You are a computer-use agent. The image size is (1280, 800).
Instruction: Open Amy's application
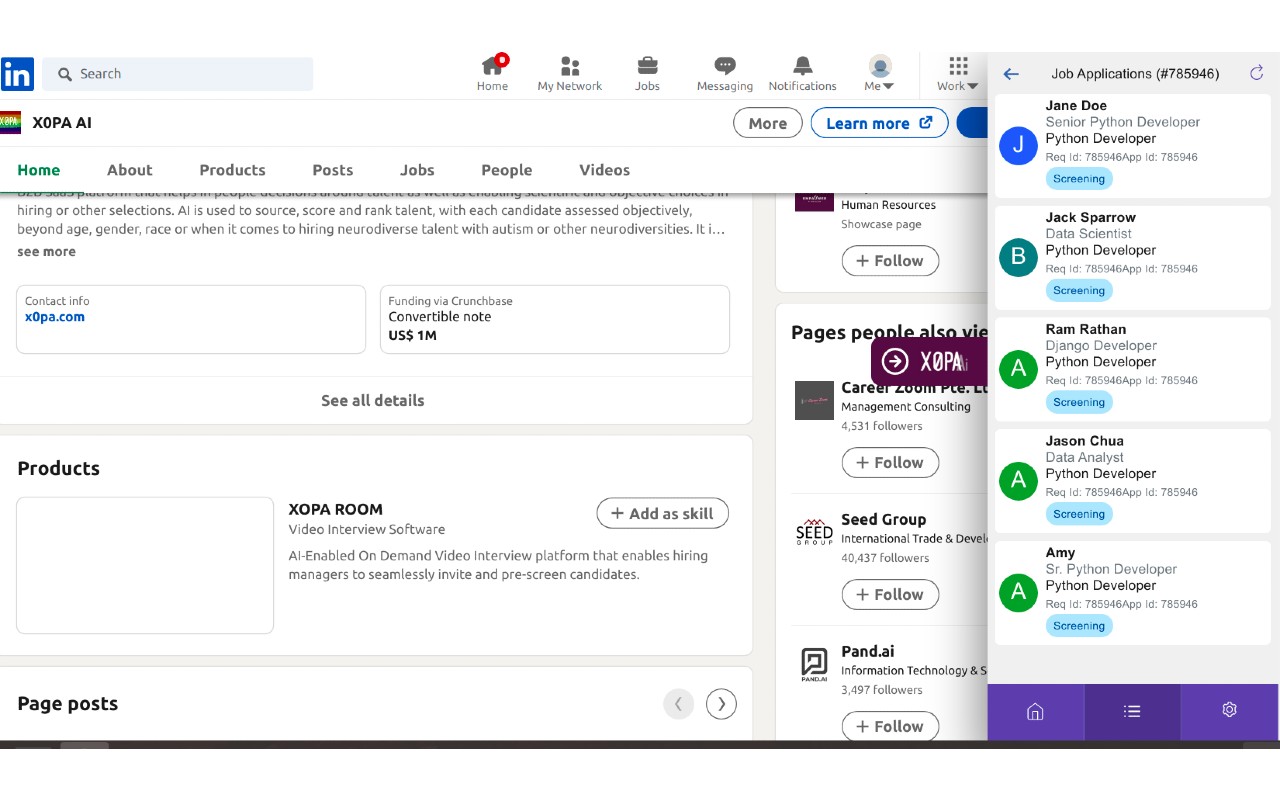[x=1132, y=594]
